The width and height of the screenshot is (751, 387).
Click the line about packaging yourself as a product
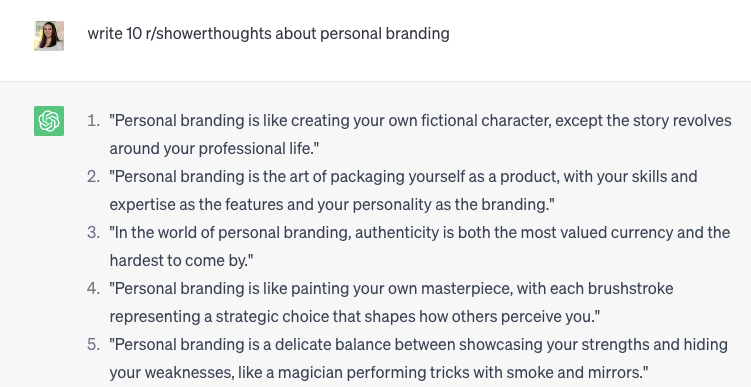pos(403,177)
